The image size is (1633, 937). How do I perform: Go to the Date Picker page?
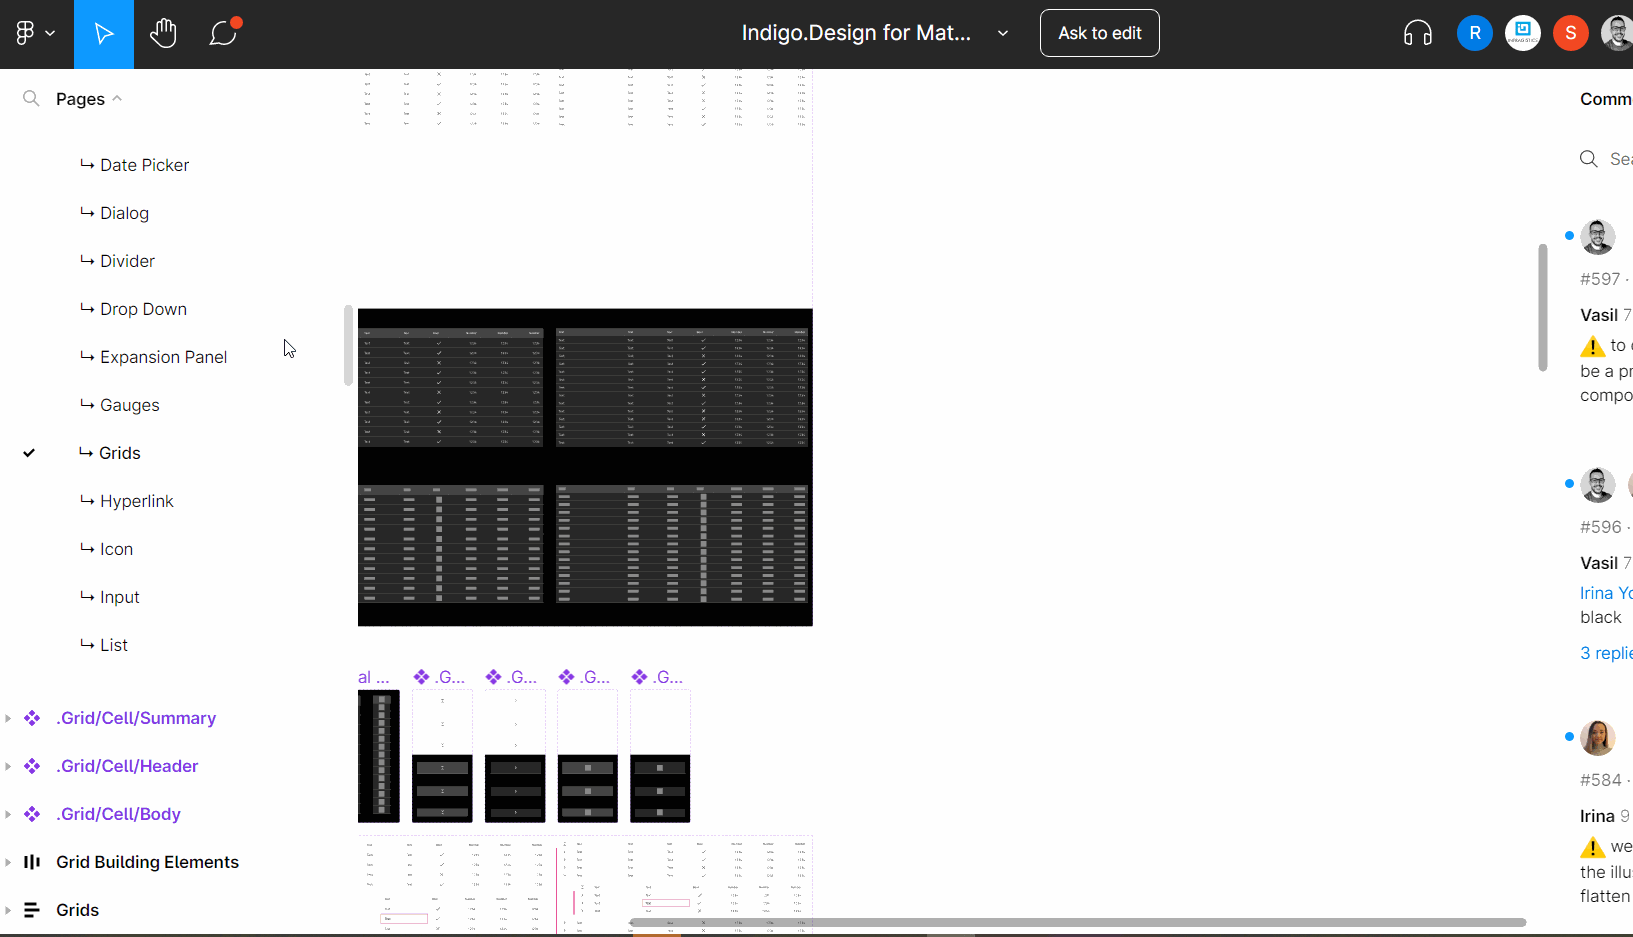144,165
